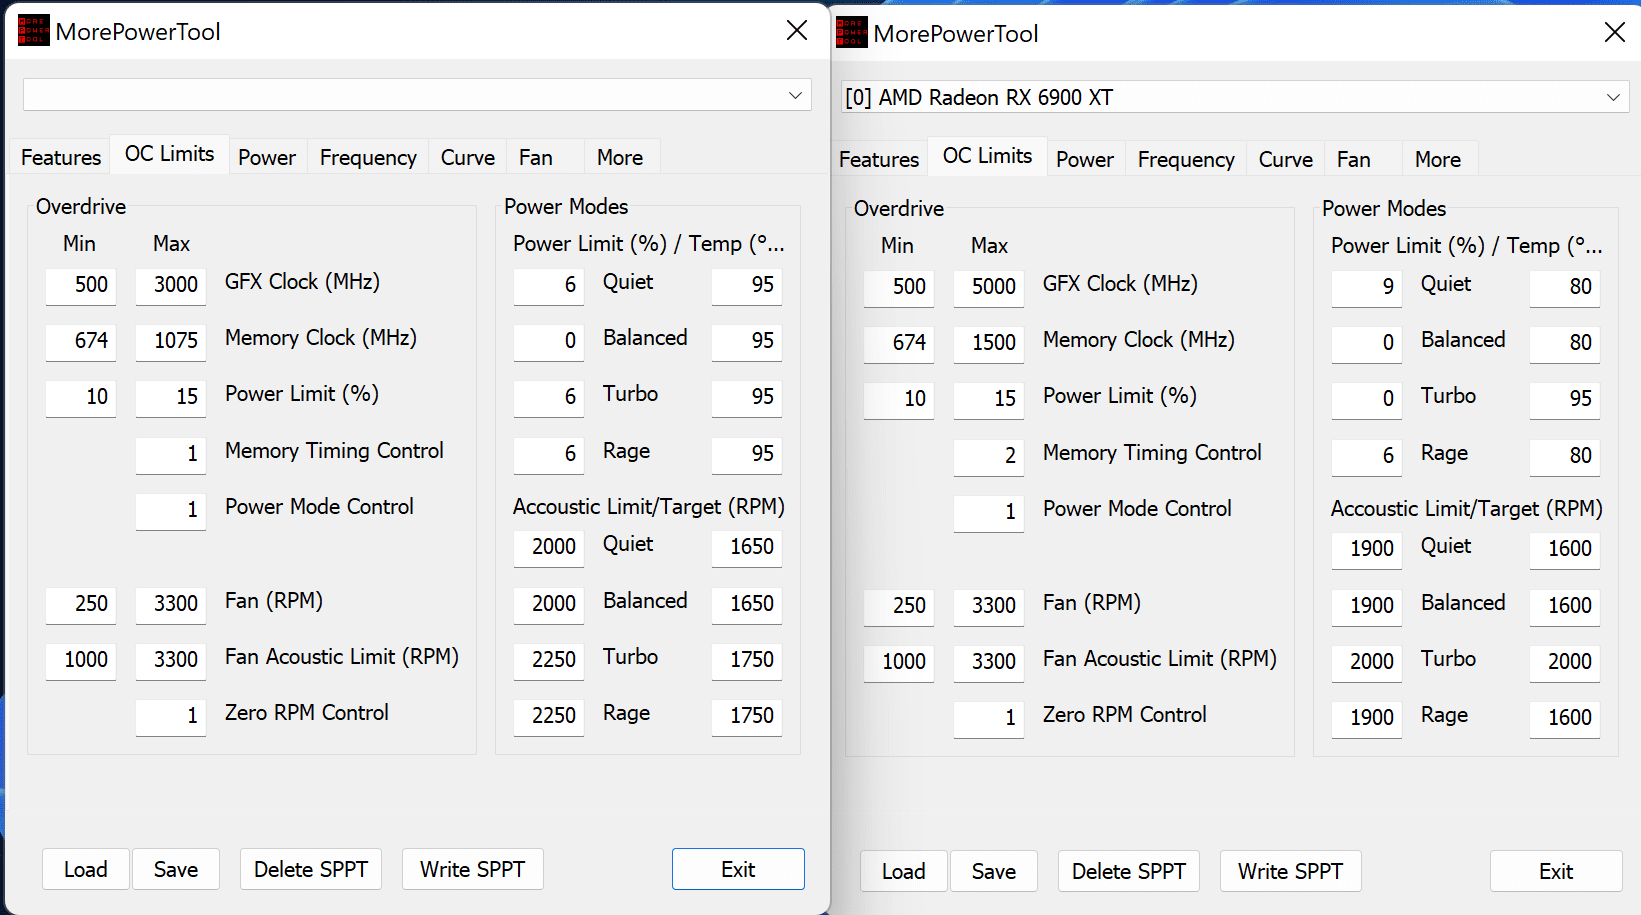Edit Rage temp 95 in left window
The width and height of the screenshot is (1641, 915).
point(747,454)
